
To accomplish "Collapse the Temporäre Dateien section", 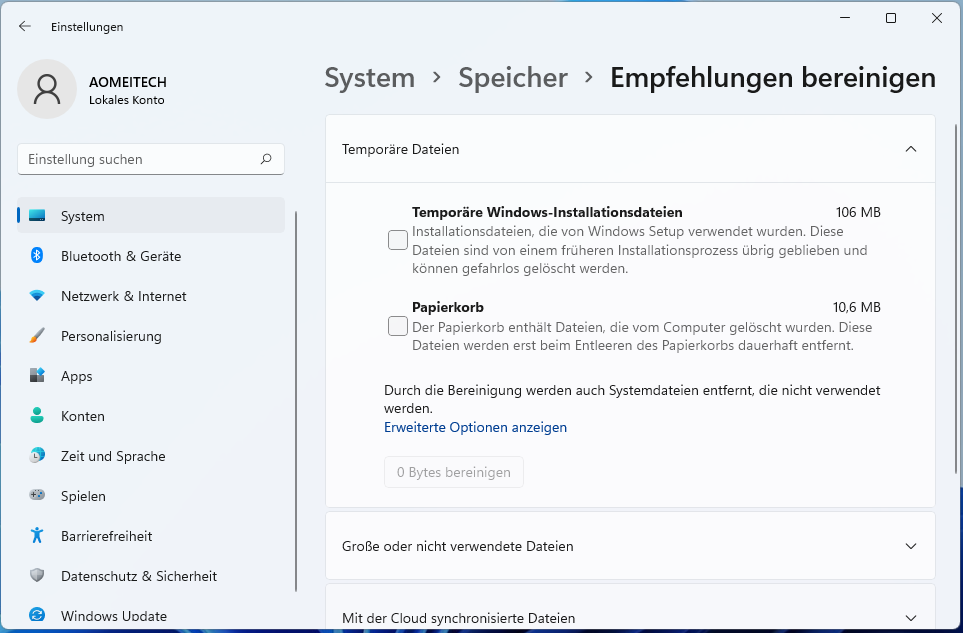I will click(x=910, y=149).
